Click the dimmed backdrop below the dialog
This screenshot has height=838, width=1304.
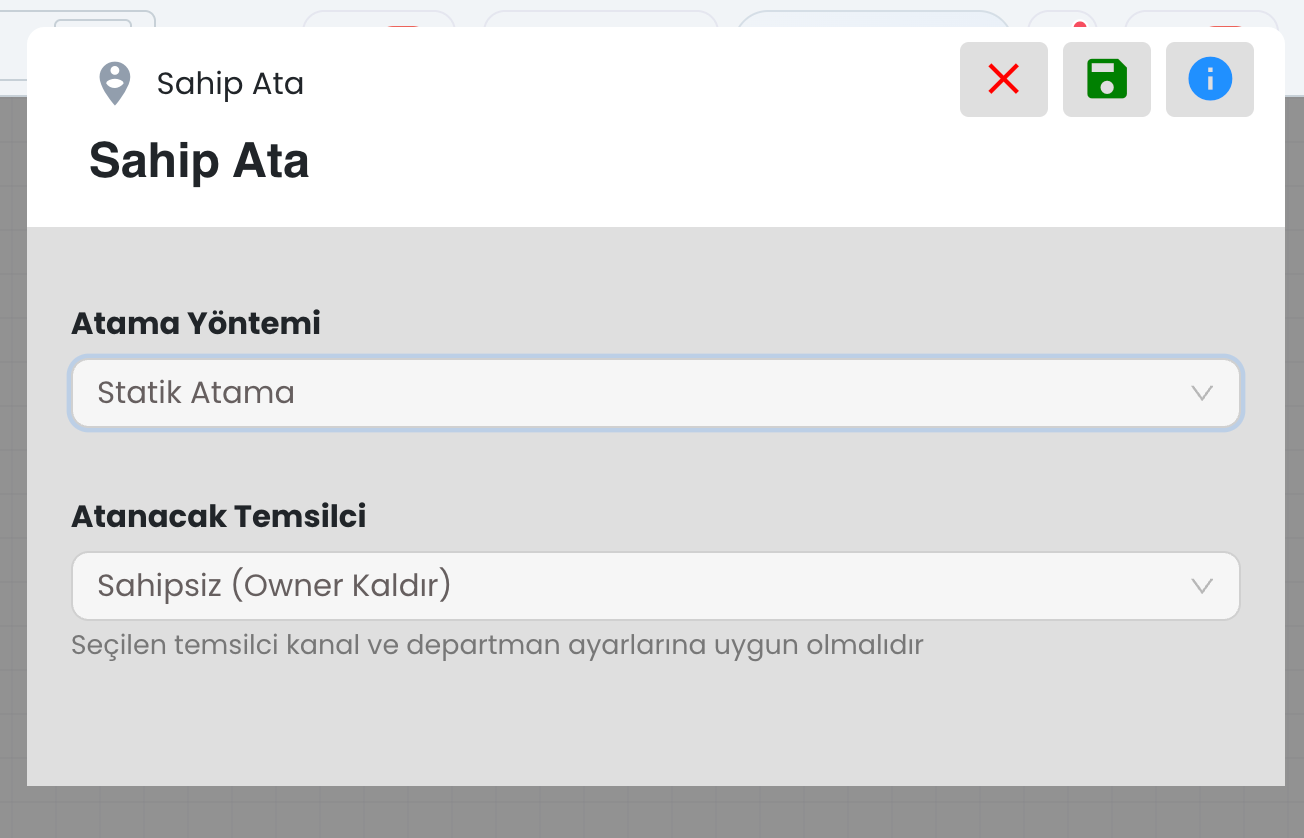coord(650,812)
